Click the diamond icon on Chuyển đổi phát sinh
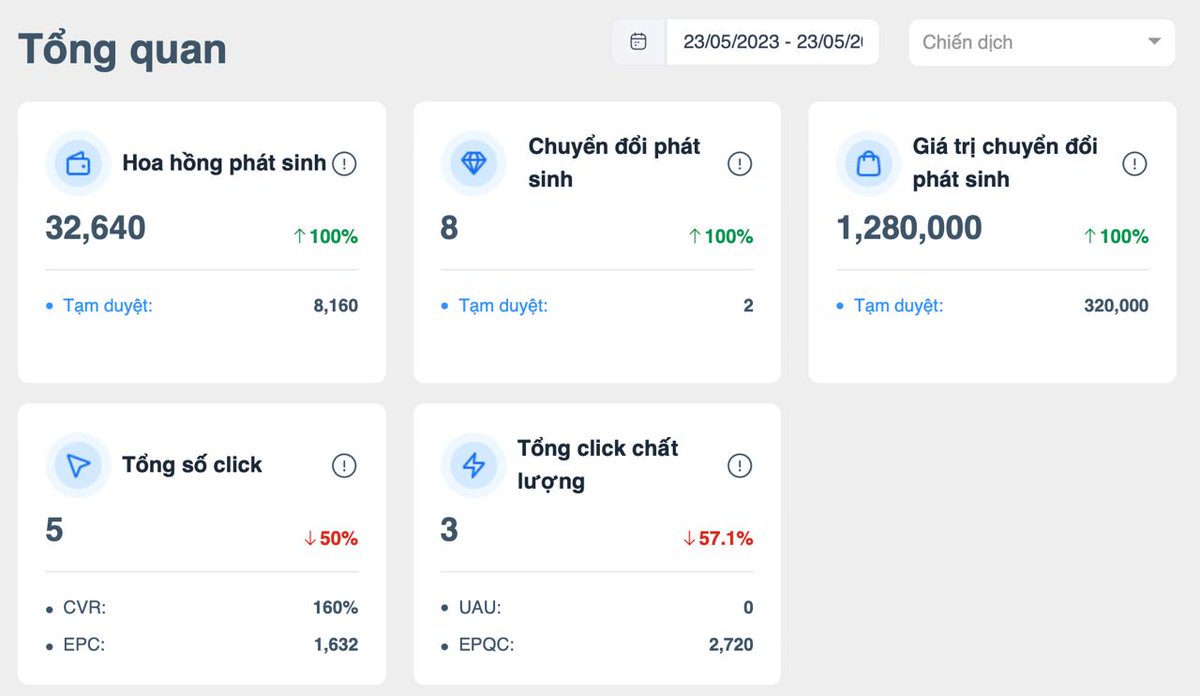Image resolution: width=1200 pixels, height=696 pixels. point(473,163)
